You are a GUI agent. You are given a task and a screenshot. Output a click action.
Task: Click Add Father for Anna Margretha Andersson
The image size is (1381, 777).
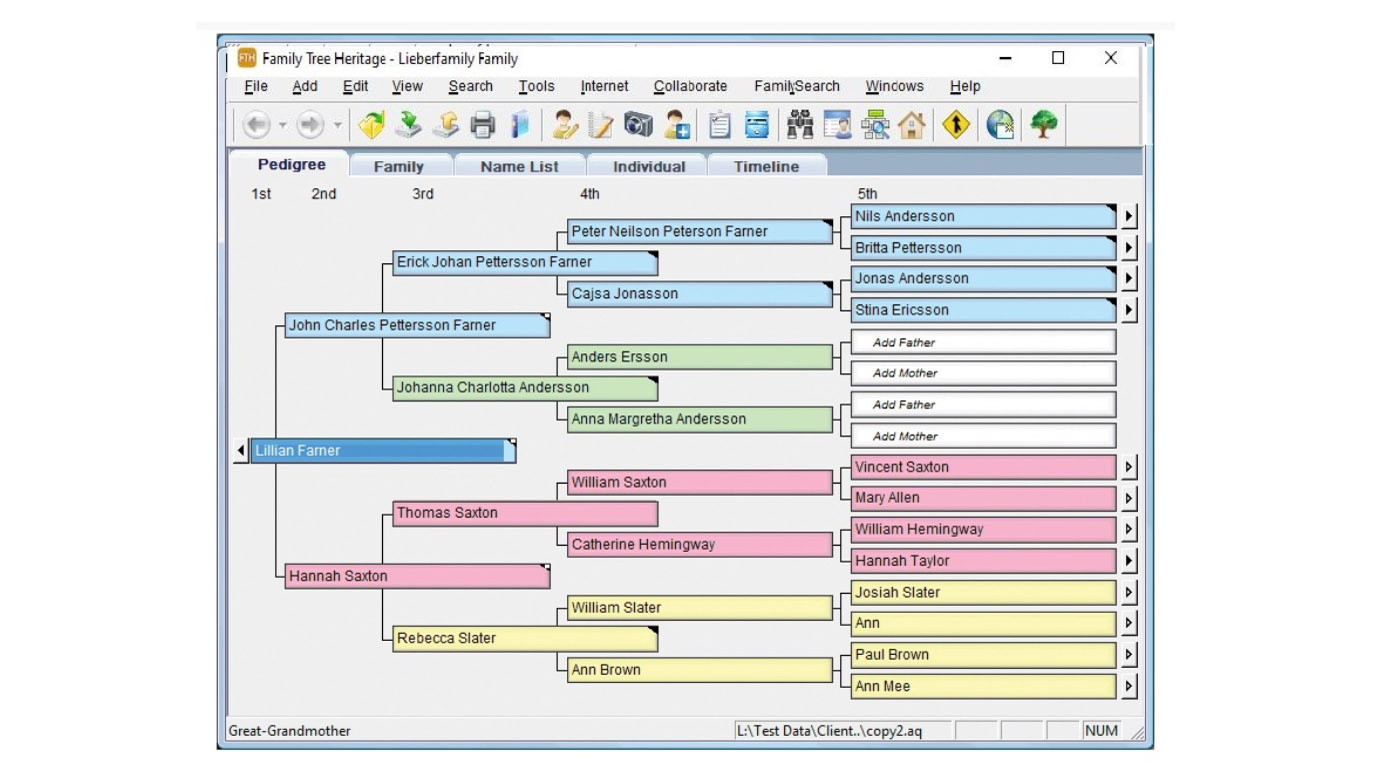point(983,405)
